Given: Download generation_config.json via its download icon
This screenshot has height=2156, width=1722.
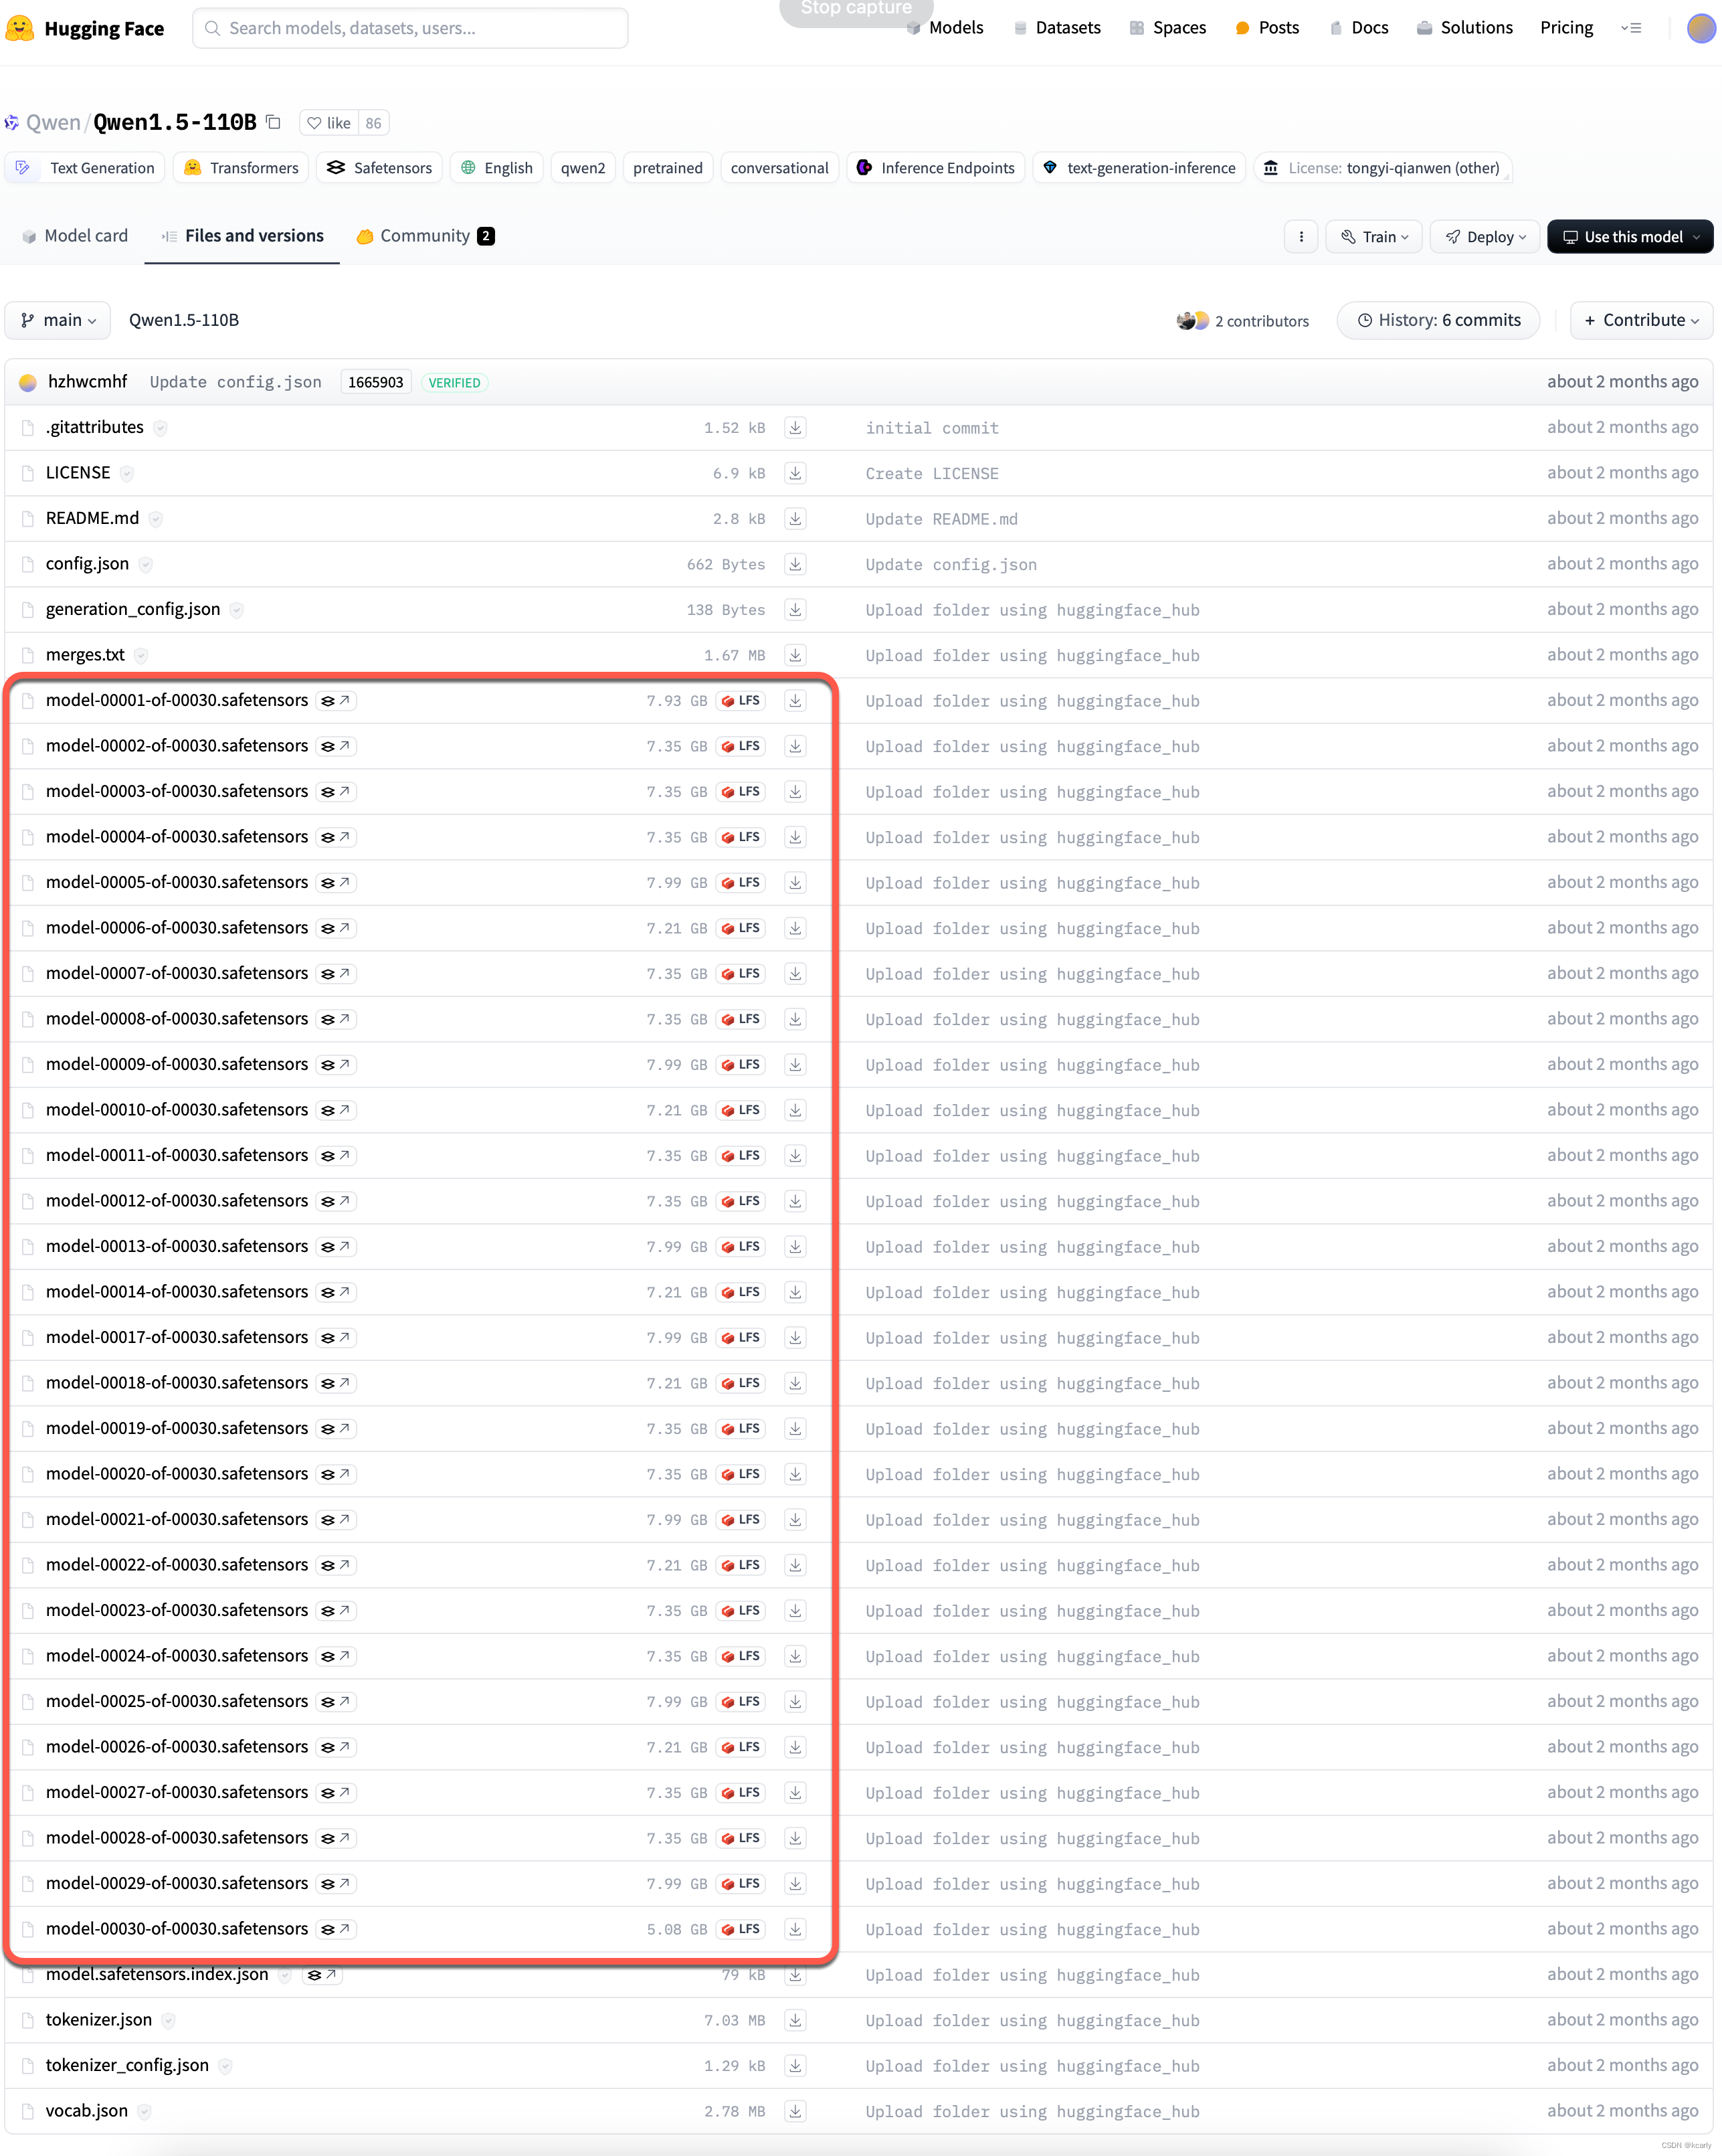Looking at the screenshot, I should [795, 610].
